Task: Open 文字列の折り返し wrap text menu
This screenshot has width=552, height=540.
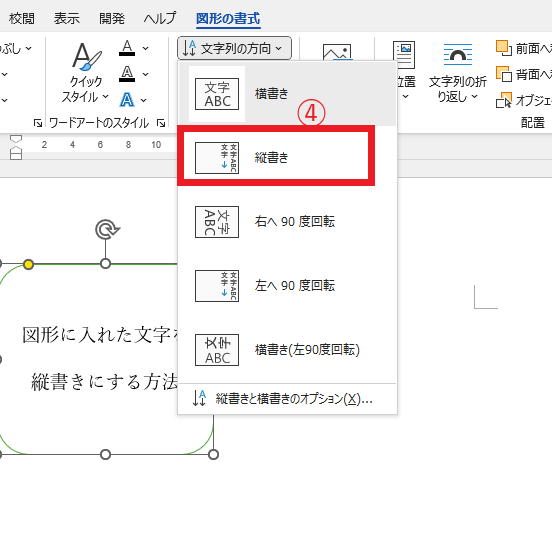Action: (457, 72)
